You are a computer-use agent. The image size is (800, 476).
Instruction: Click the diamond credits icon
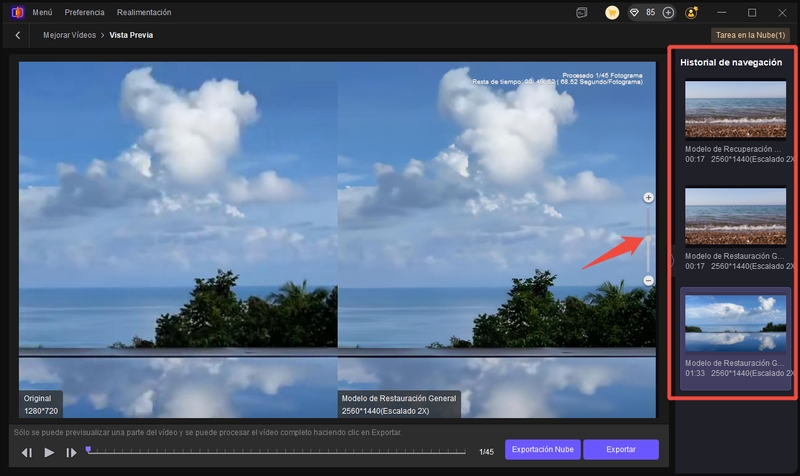point(634,13)
